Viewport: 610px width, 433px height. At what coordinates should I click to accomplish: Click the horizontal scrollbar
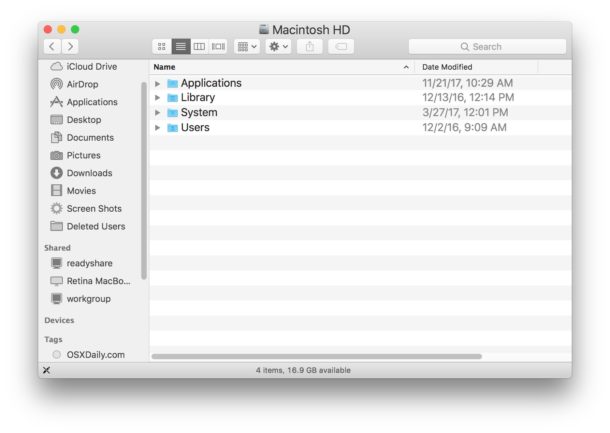click(317, 356)
